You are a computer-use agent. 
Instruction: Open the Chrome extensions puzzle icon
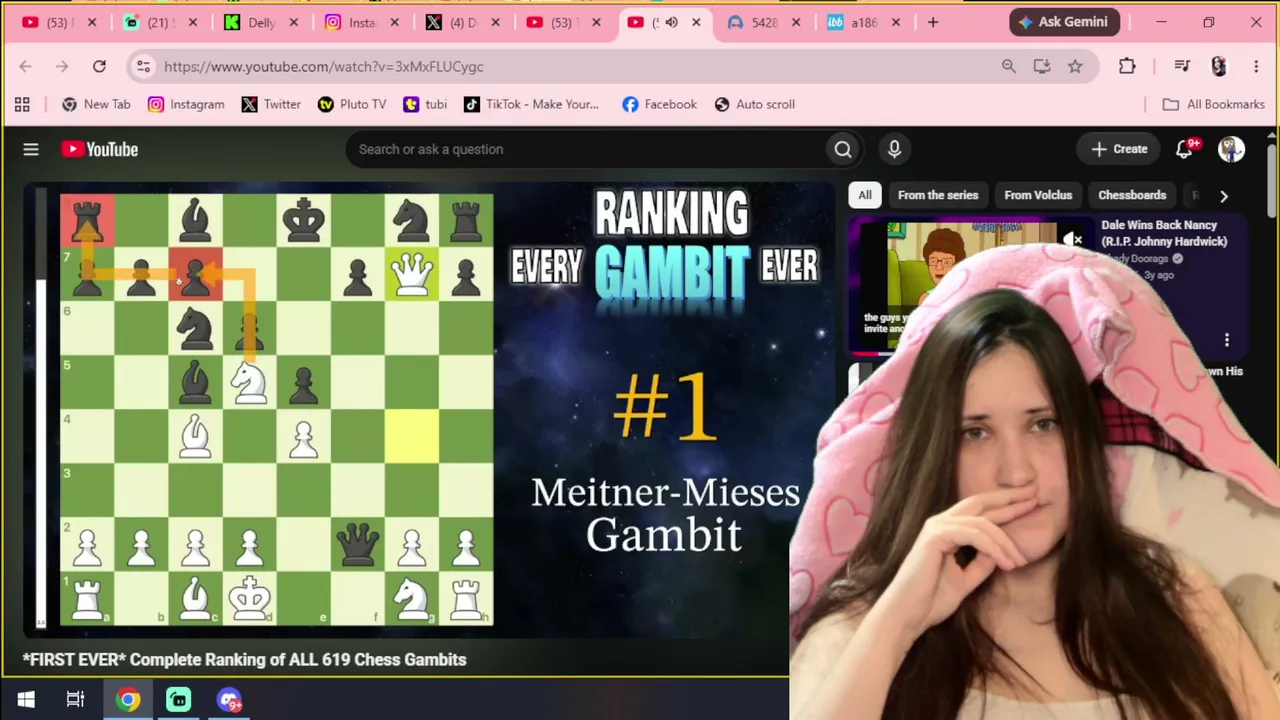1127,66
